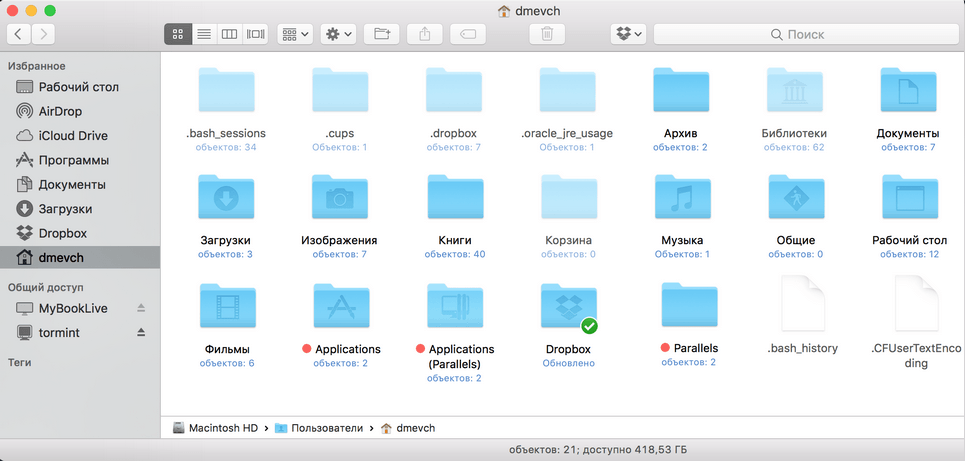Select Загрузки in the sidebar
Viewport: 965px width, 461px height.
[x=65, y=209]
